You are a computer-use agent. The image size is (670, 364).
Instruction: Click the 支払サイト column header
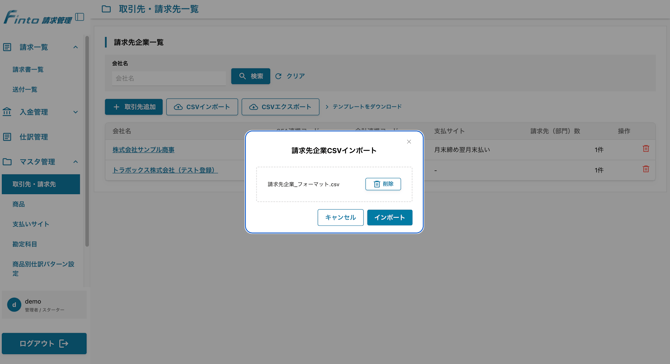(449, 131)
